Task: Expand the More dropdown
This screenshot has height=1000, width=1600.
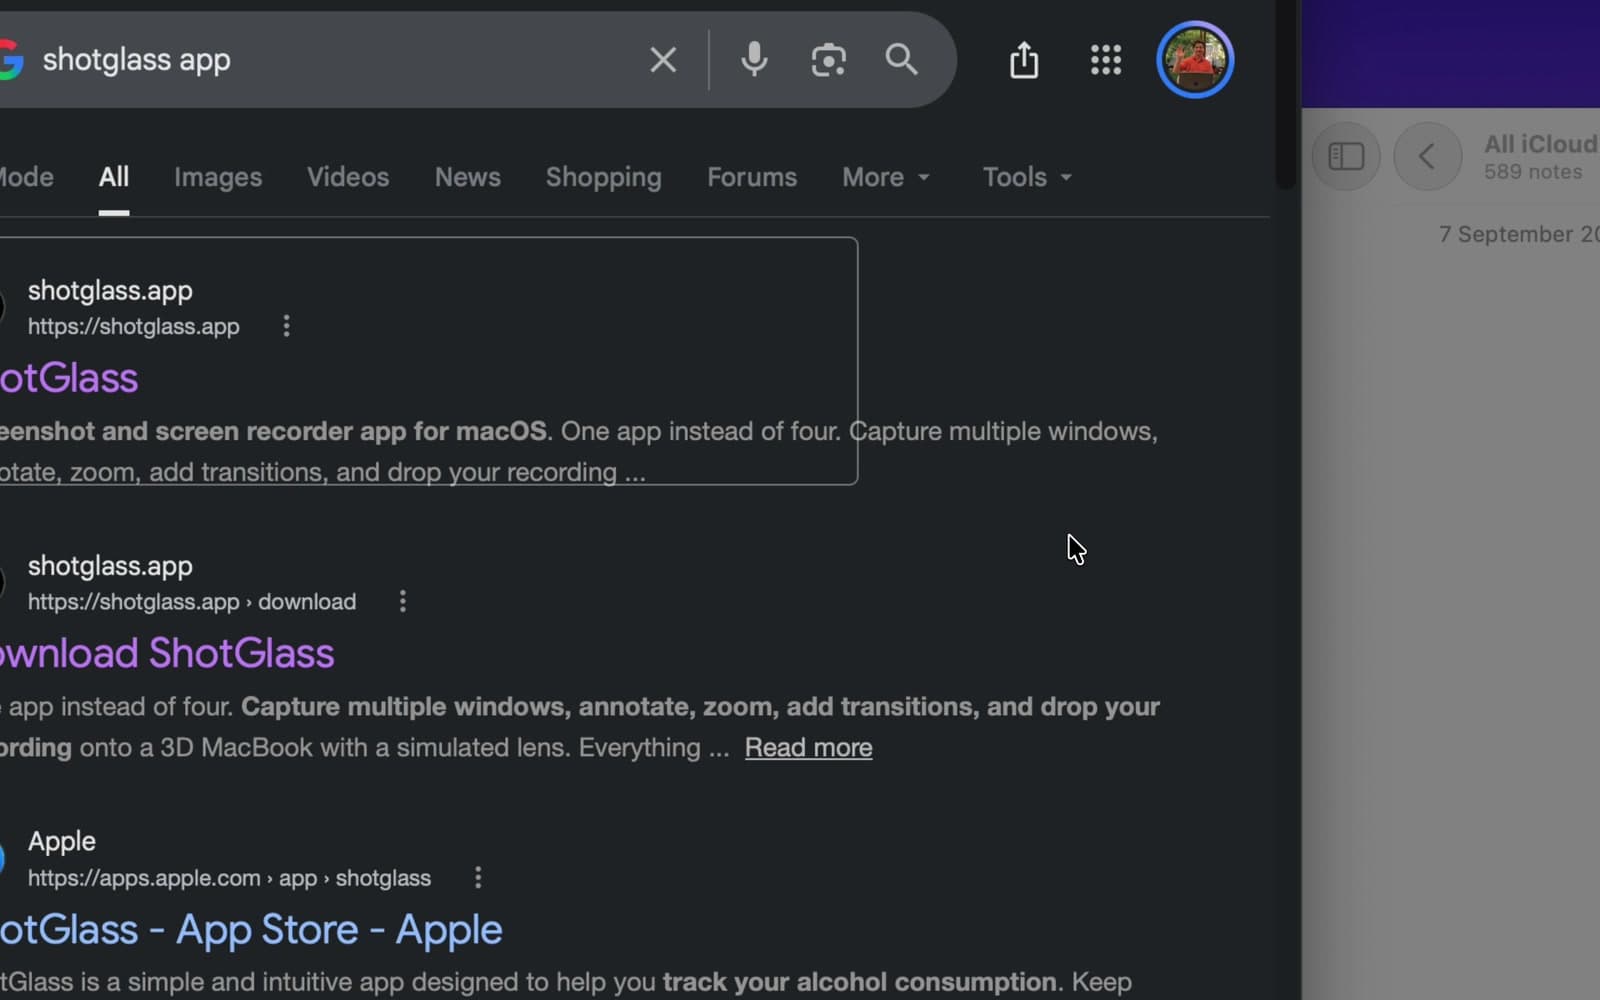Action: [x=886, y=177]
